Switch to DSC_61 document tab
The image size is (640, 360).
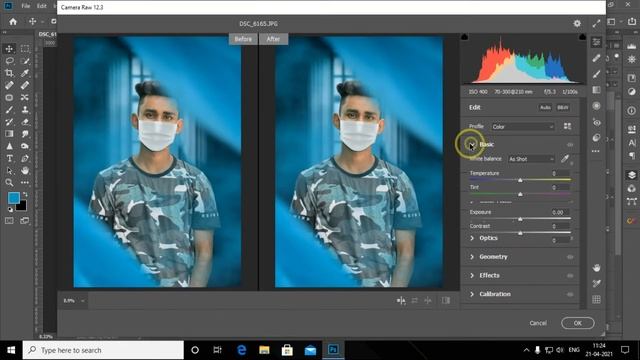[x=47, y=34]
